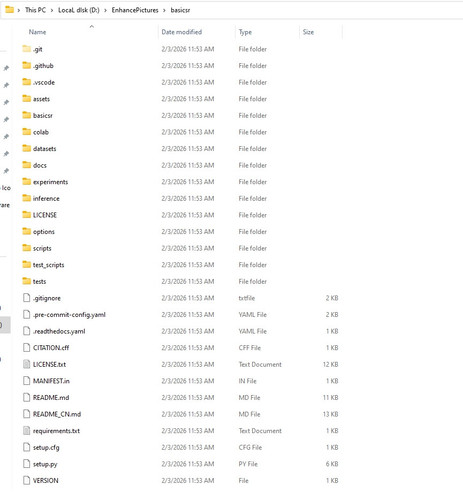Select the README_CN.md file icon
Image resolution: width=463 pixels, height=500 pixels.
pos(27,414)
